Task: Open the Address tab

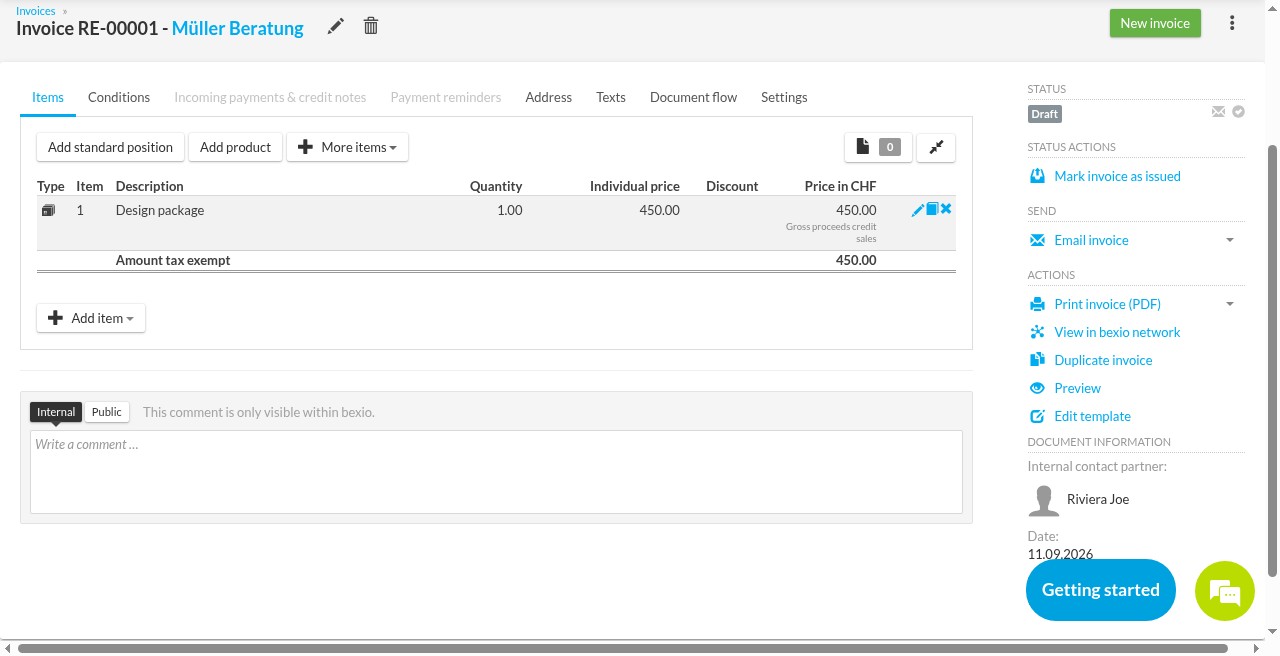Action: (549, 97)
